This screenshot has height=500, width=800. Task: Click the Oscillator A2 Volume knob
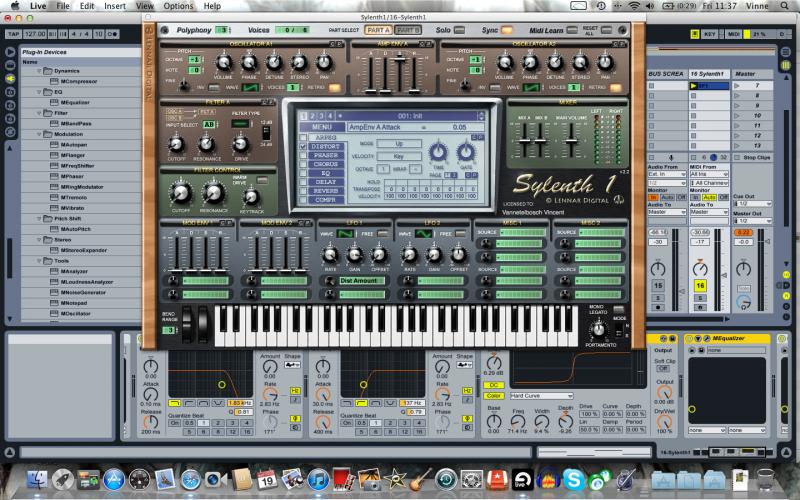[x=505, y=62]
